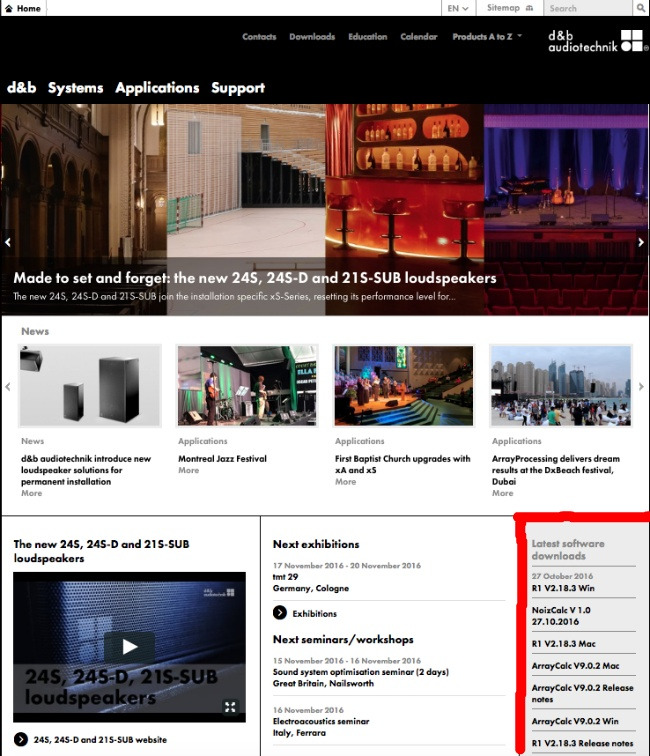Screen dimensions: 650x756
Task: Open the Calendar page
Action: (419, 37)
